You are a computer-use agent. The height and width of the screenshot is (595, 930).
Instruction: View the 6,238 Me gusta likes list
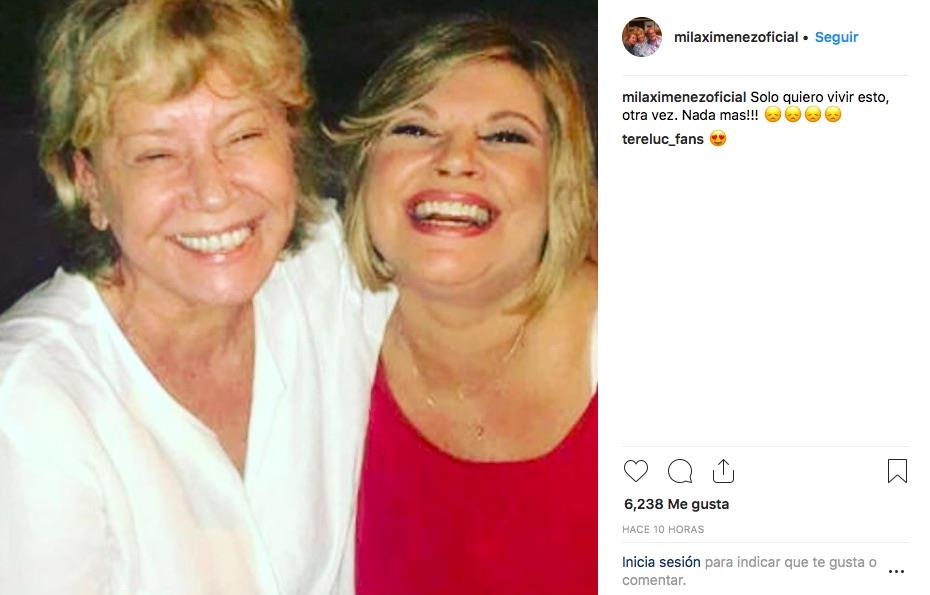tap(676, 504)
